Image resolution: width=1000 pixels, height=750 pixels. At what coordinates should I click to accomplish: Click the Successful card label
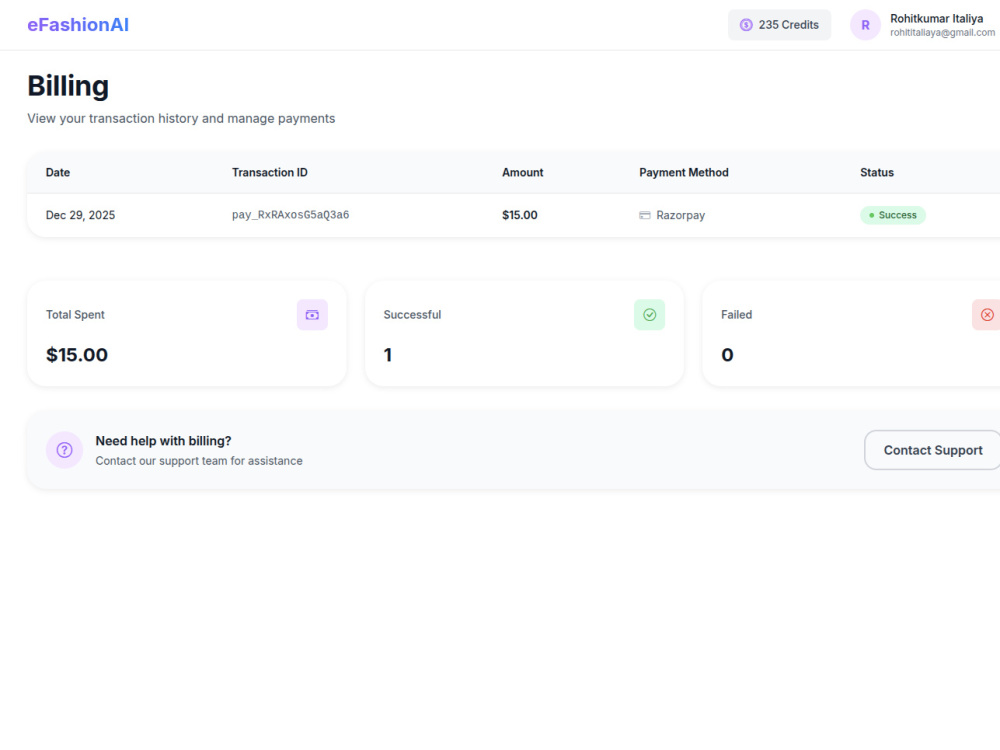(x=412, y=314)
